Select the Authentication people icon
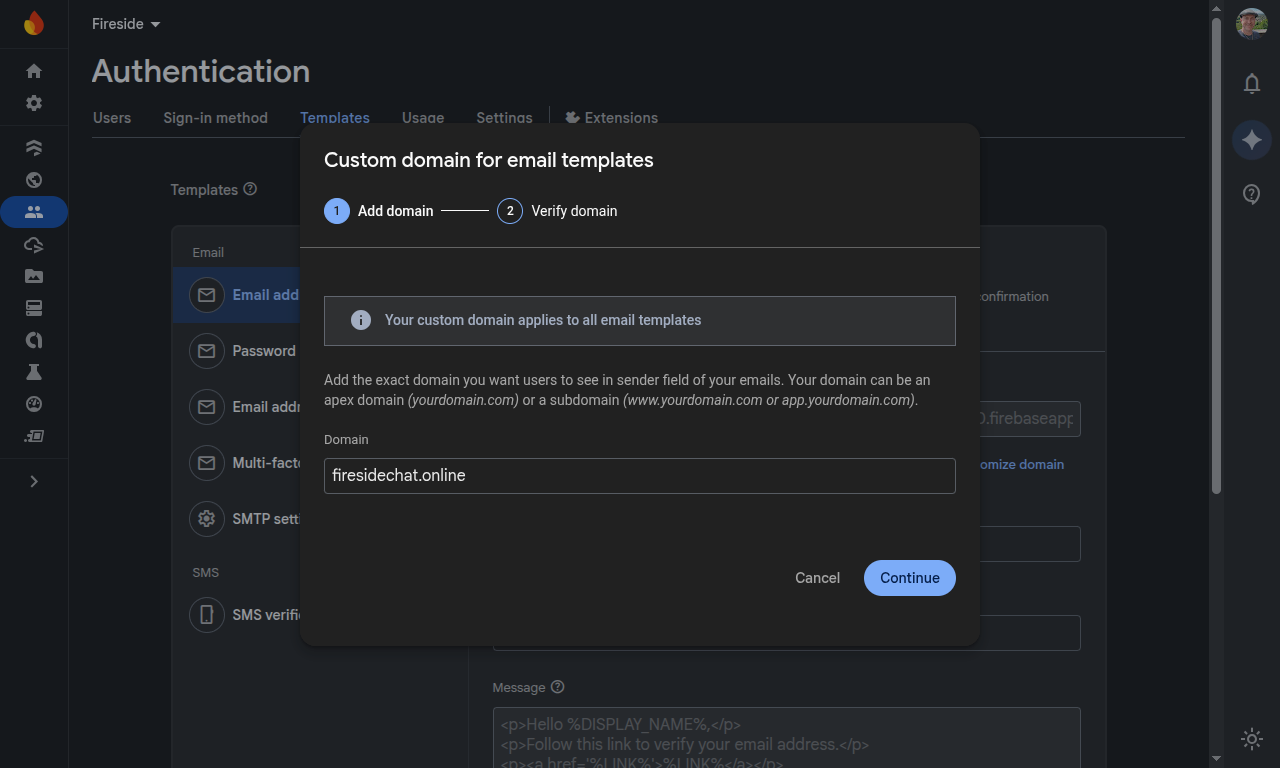 point(33,212)
